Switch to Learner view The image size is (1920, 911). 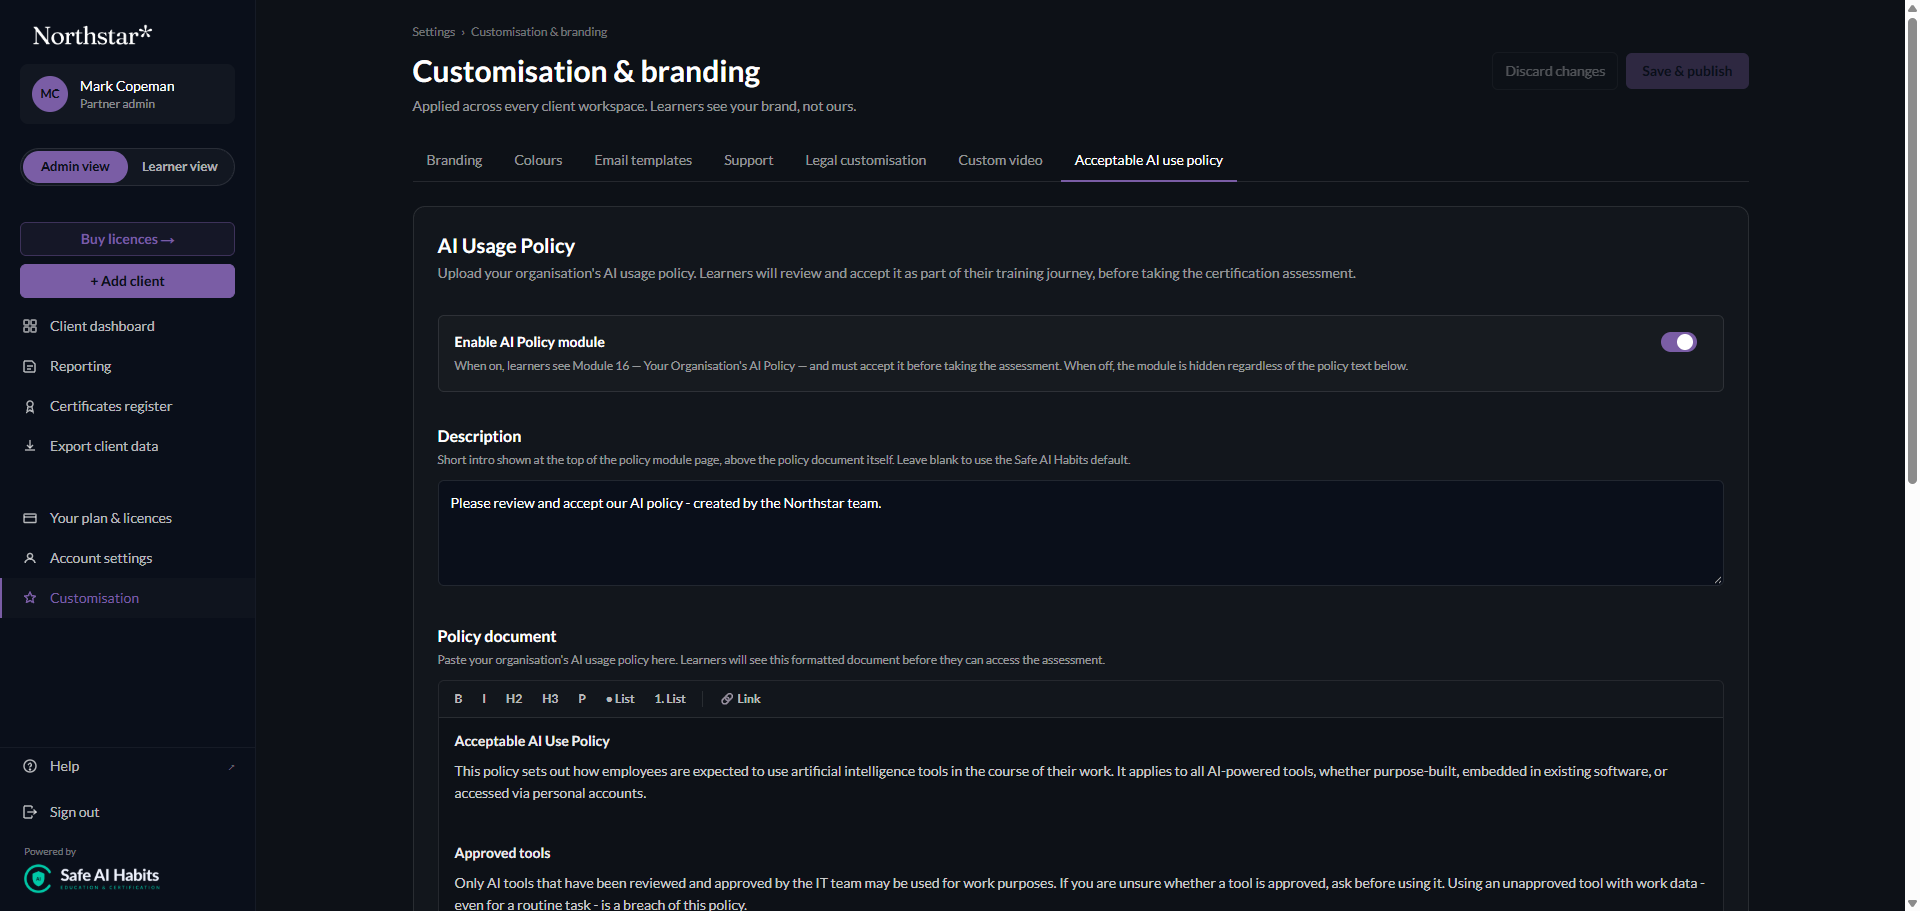pyautogui.click(x=180, y=167)
